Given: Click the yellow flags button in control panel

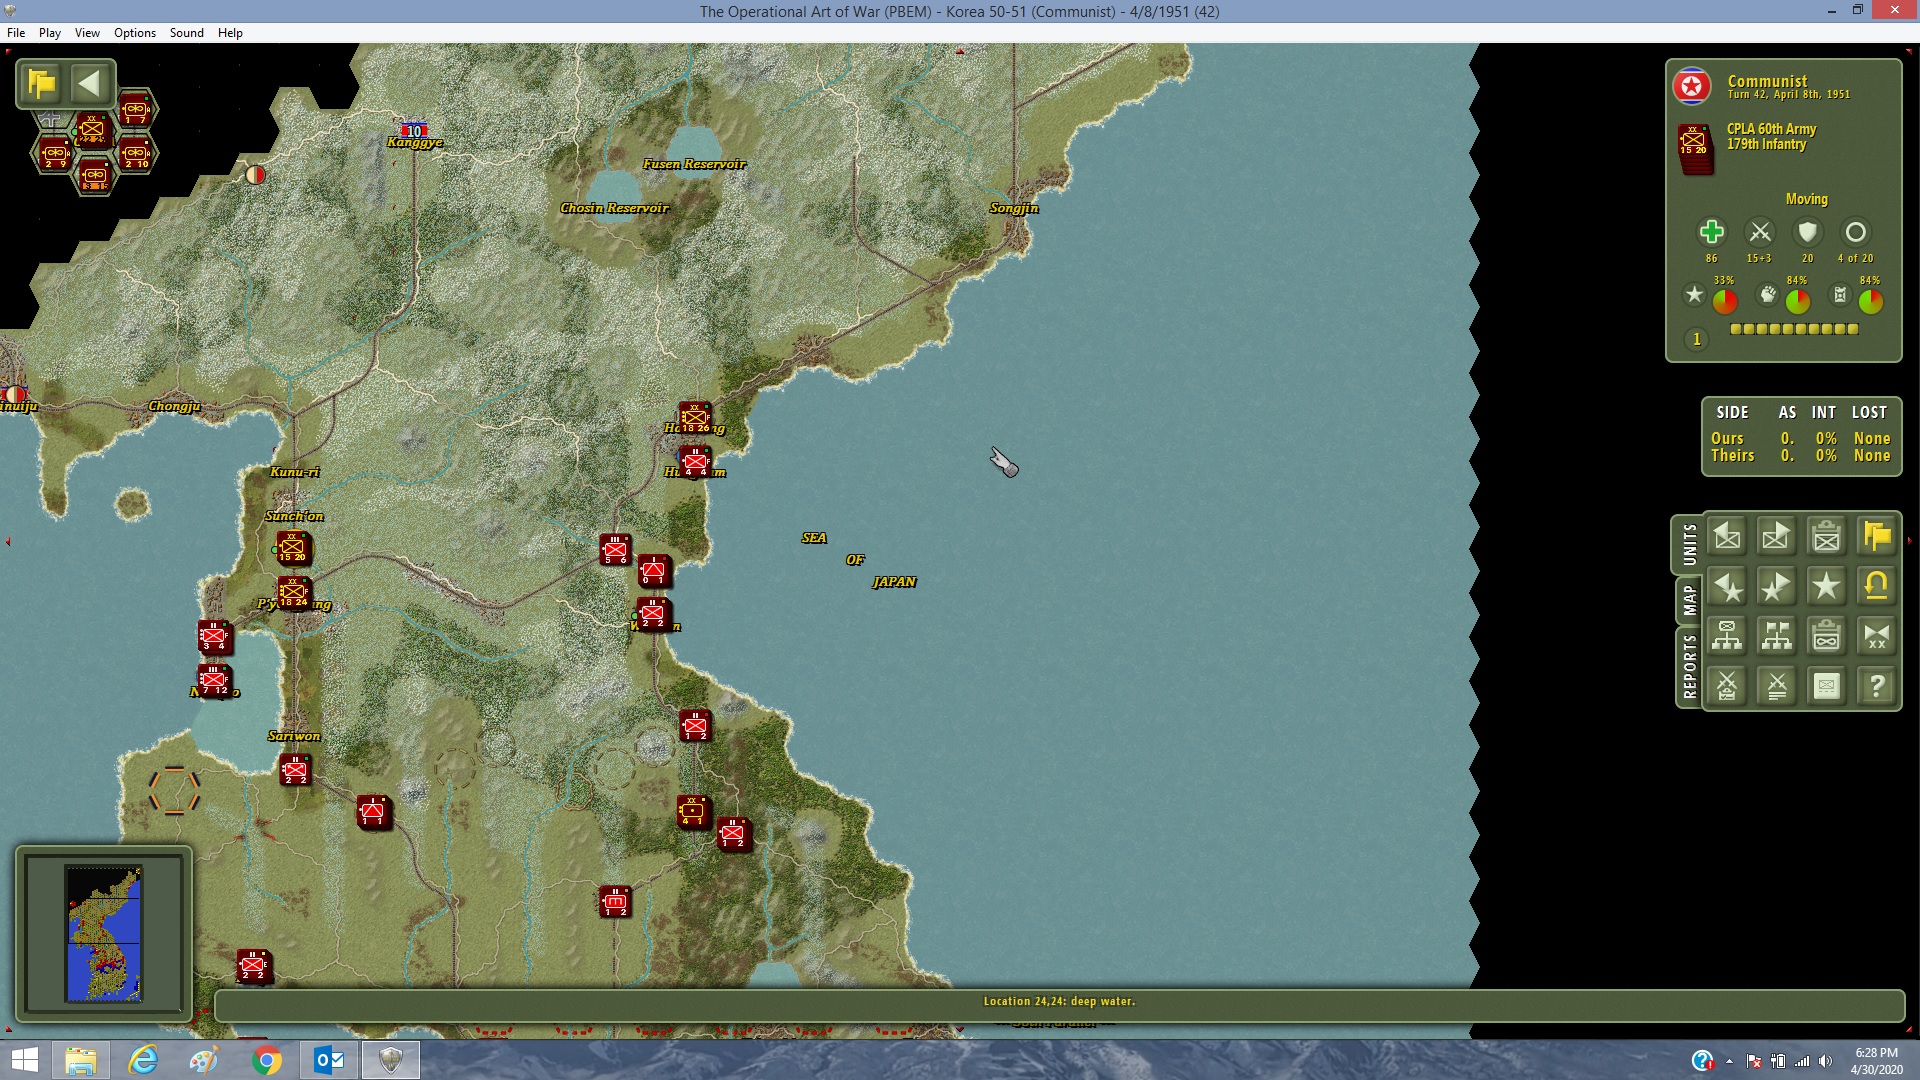Looking at the screenshot, I should [x=1877, y=537].
